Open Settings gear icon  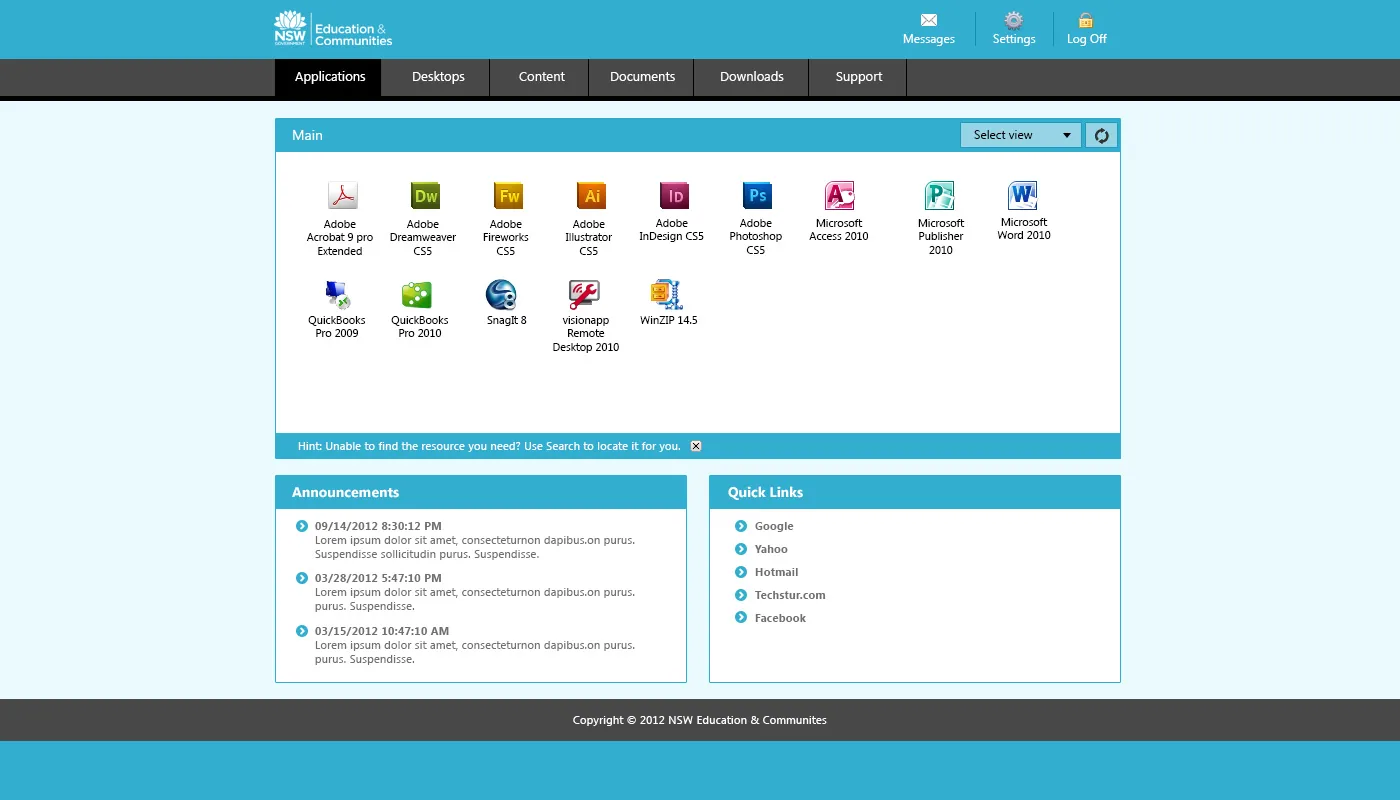(x=1014, y=20)
